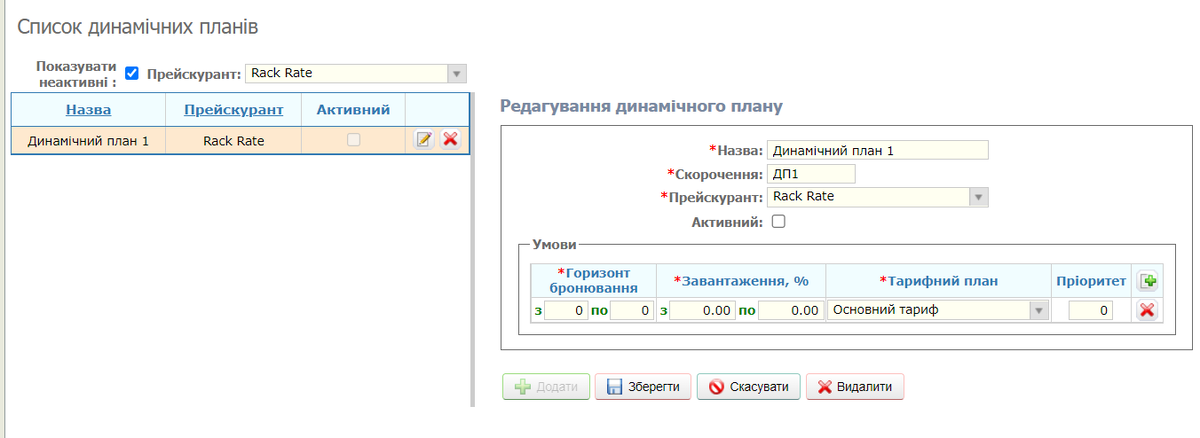The width and height of the screenshot is (1200, 438).
Task: Add a new condition row with green plus icon
Action: coord(1147,282)
